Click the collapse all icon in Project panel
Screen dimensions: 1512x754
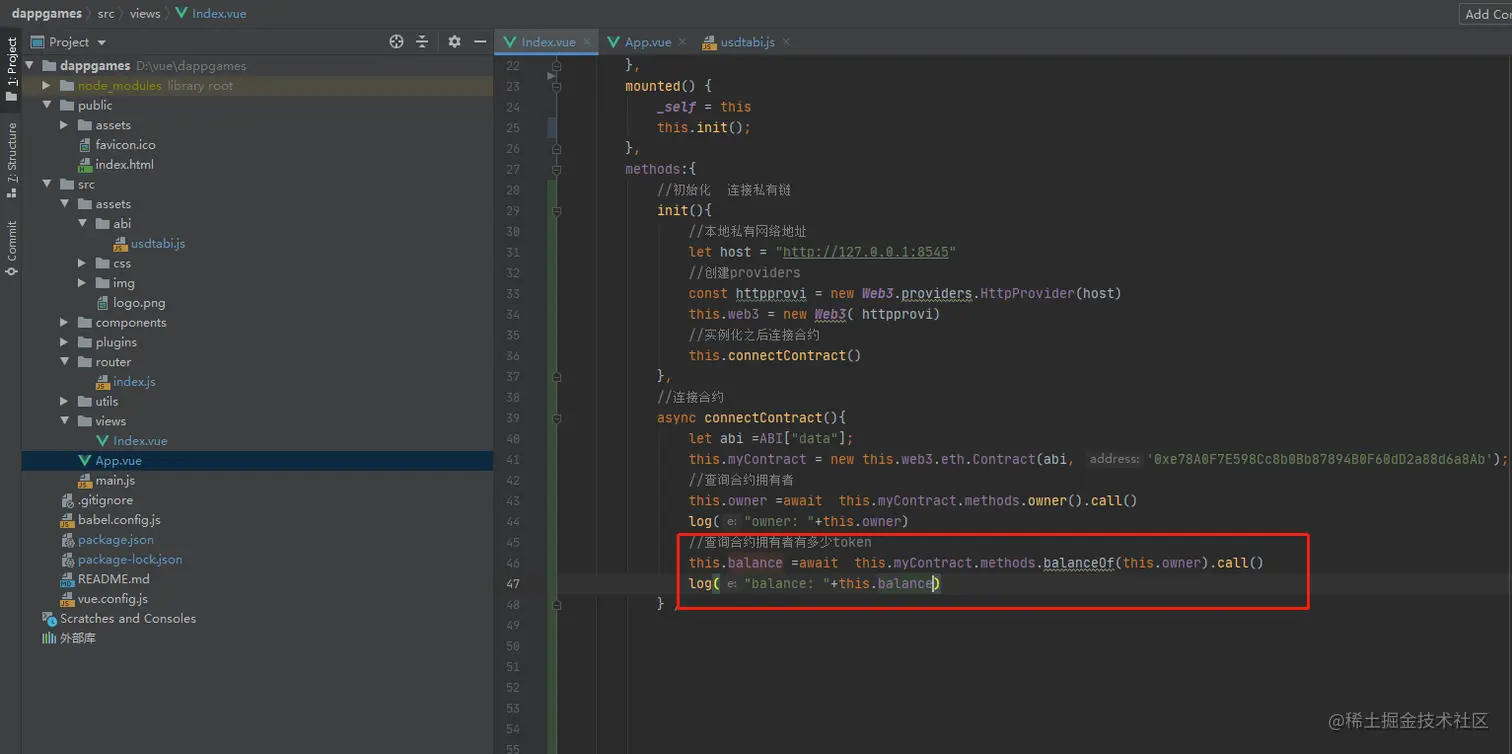click(422, 42)
